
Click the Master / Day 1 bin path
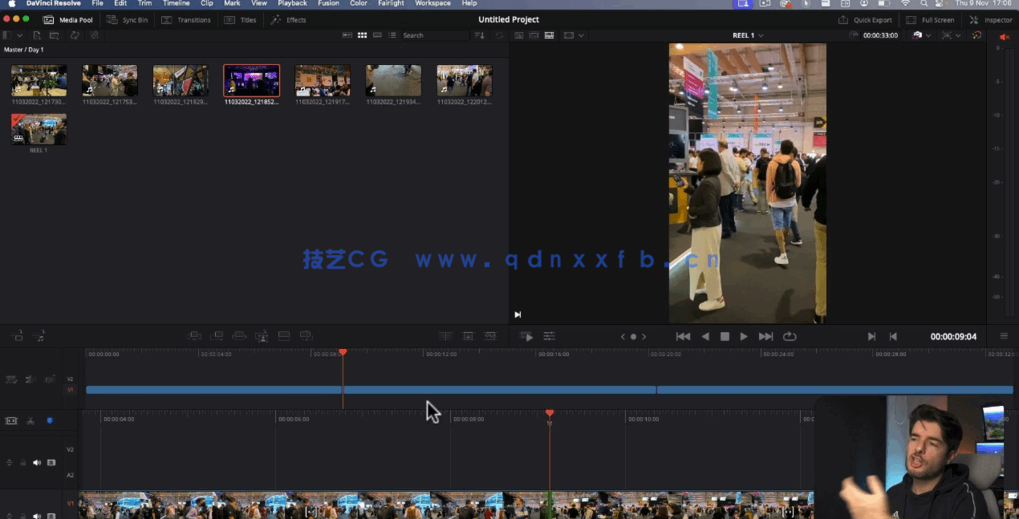click(x=24, y=49)
